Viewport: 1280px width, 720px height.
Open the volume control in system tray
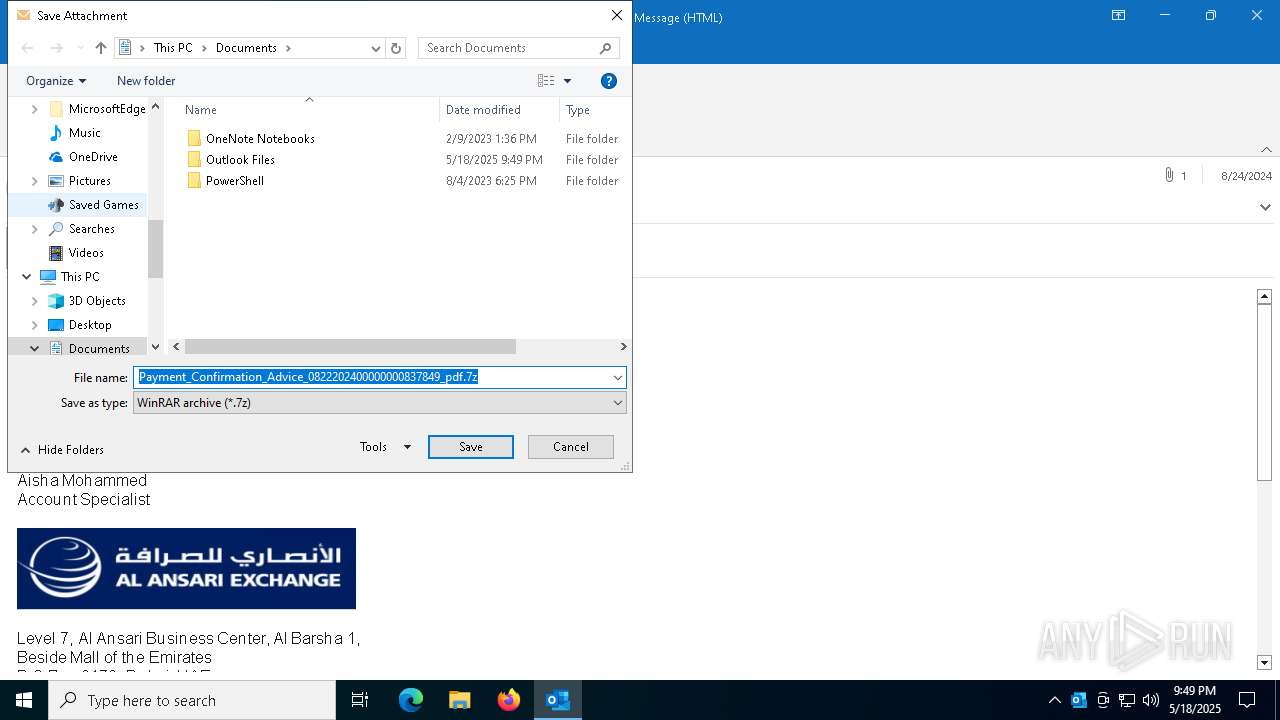(x=1151, y=700)
